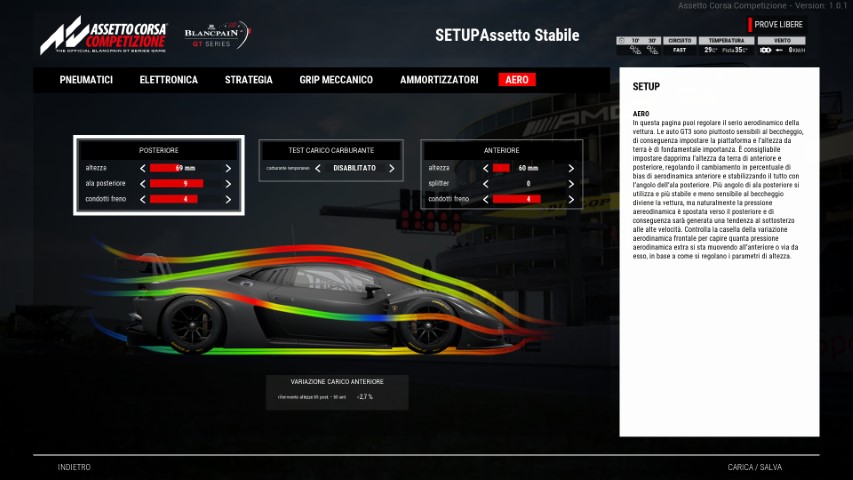Click the FAST circuit condition value
The image size is (853, 480).
679,50
